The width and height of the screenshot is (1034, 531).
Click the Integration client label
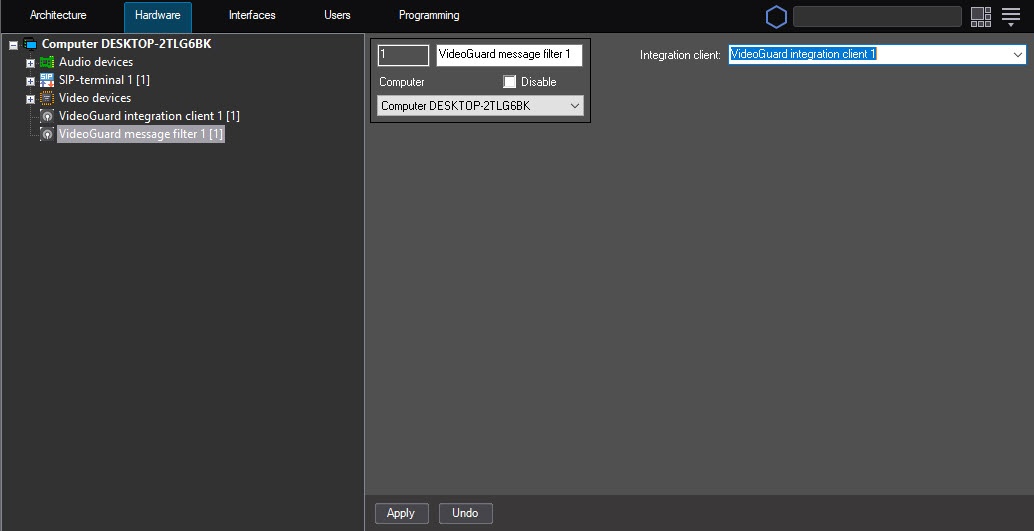pyautogui.click(x=680, y=55)
